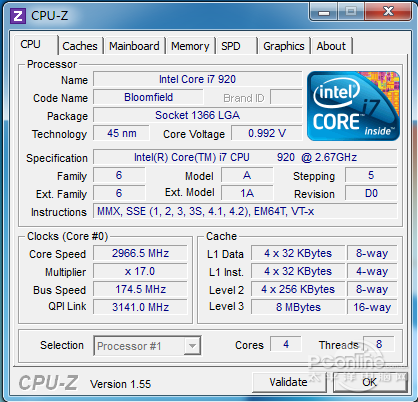Click the Core Speed value field
418x402 pixels.
140,253
